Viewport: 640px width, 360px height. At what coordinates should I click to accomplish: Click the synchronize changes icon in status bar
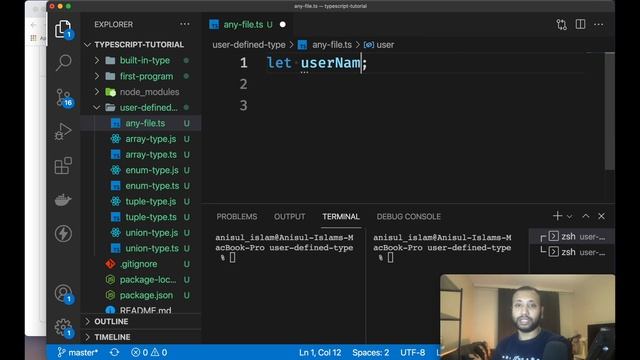(114, 352)
